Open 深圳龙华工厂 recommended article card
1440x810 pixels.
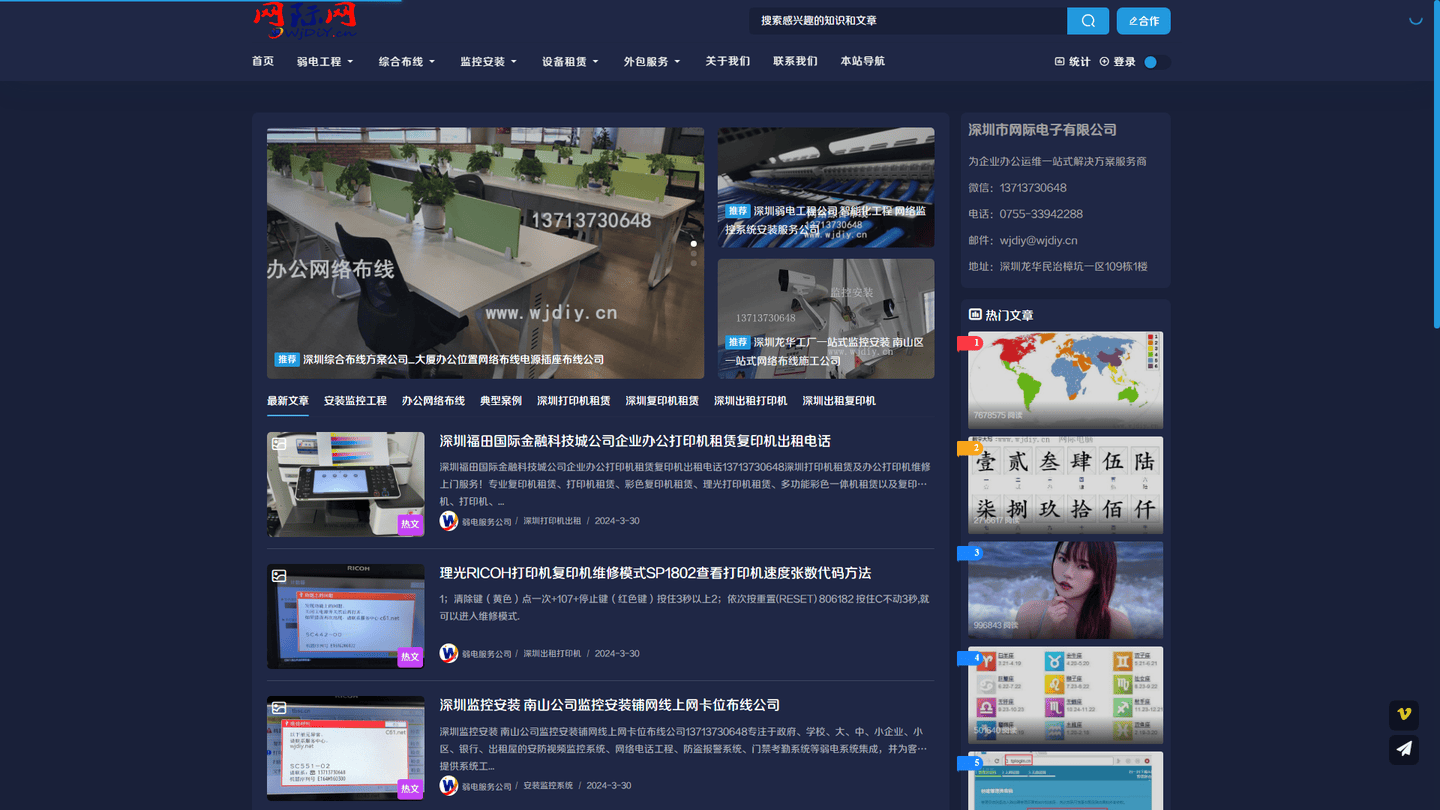[826, 319]
